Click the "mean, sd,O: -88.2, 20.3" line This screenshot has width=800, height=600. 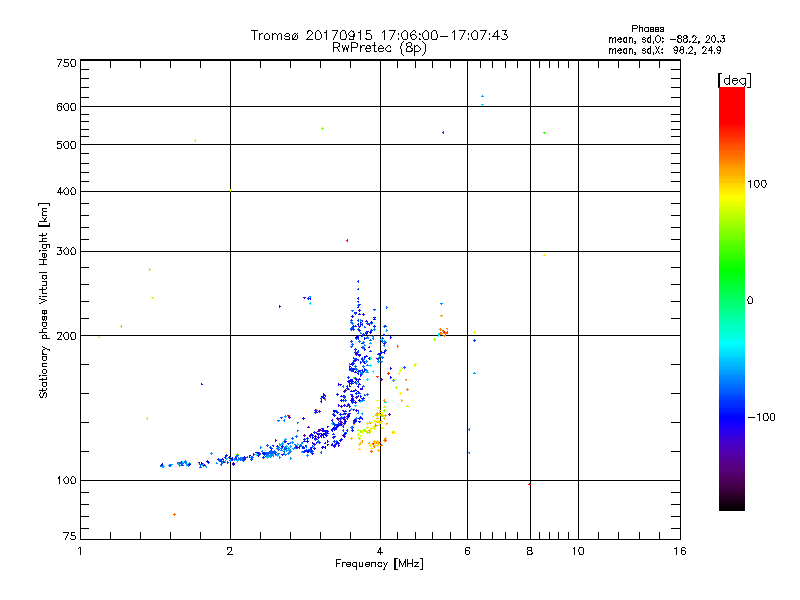coord(666,39)
